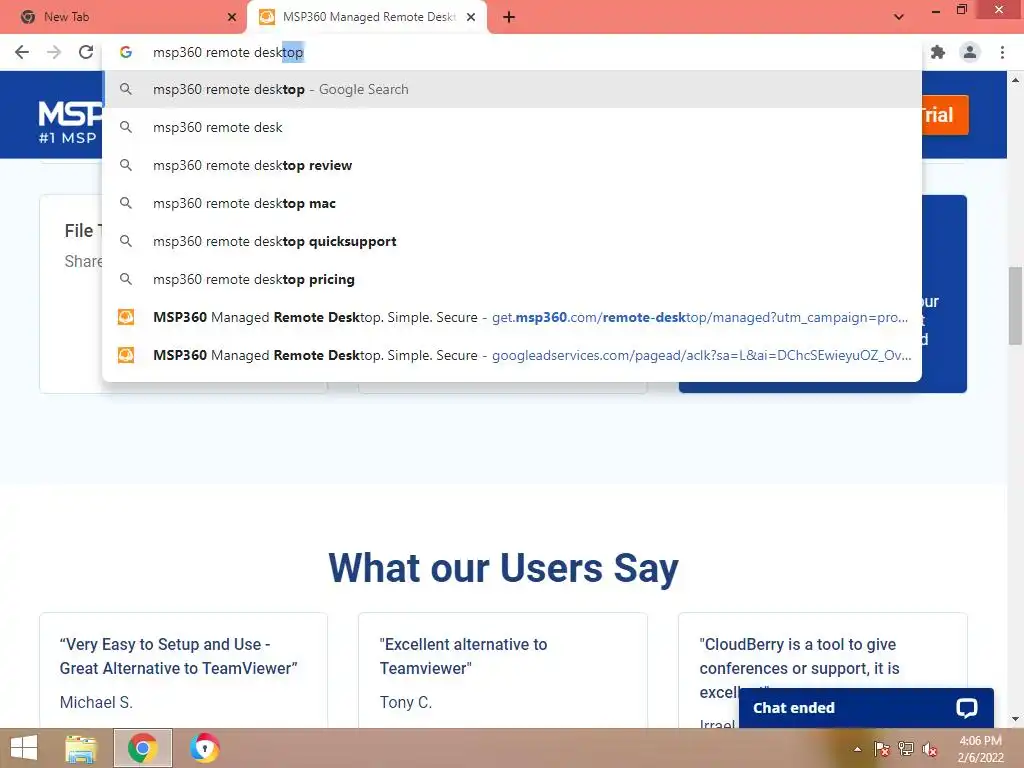The height and width of the screenshot is (768, 1024).
Task: Close the New Tab tab
Action: click(232, 18)
